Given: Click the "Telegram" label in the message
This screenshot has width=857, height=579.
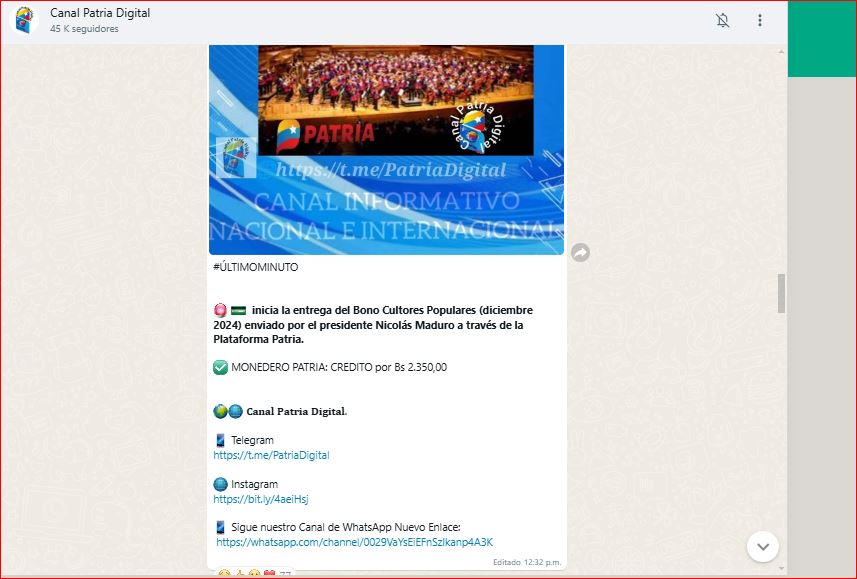Looking at the screenshot, I should click(x=253, y=440).
